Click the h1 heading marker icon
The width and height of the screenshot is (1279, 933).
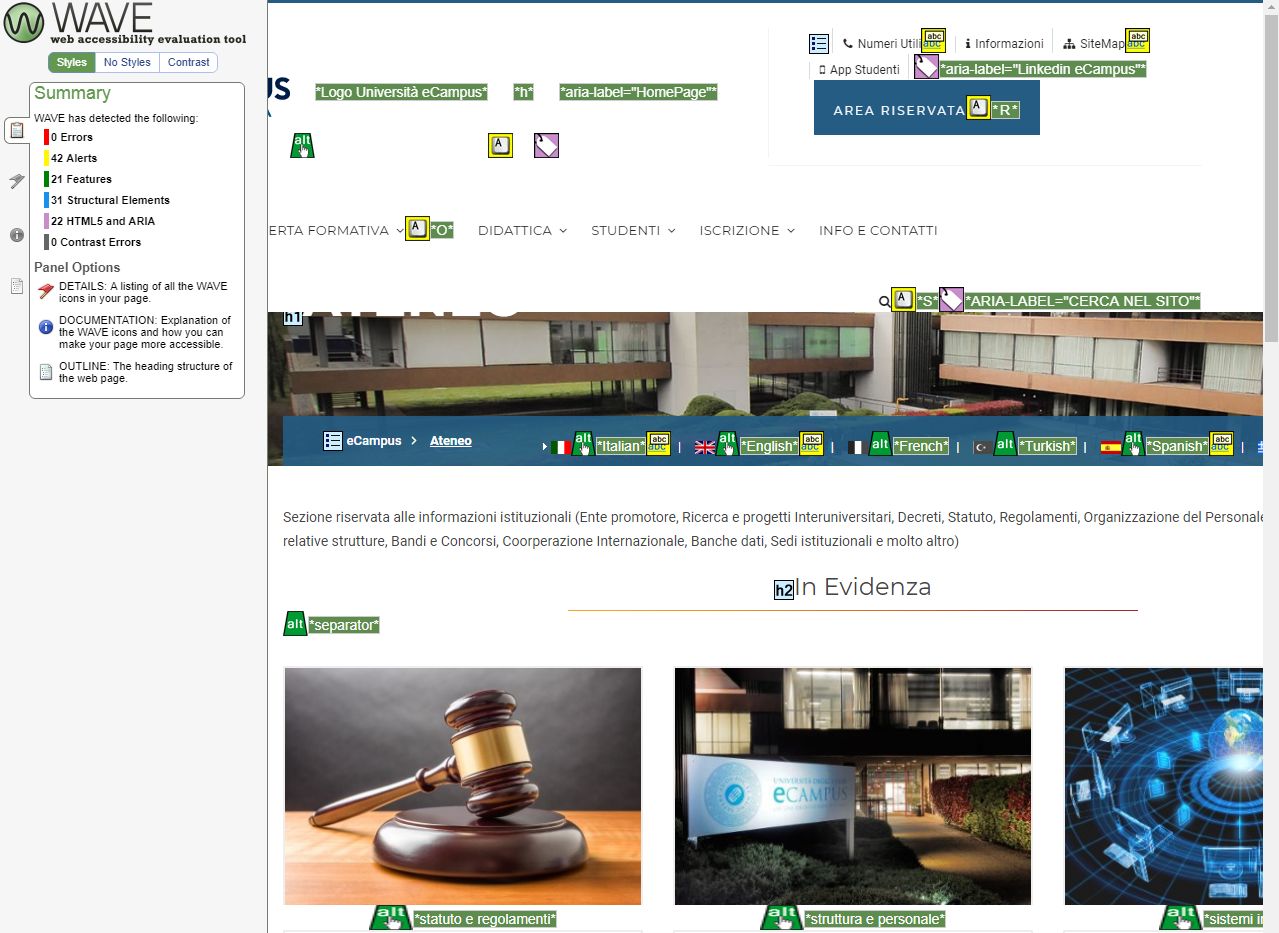click(293, 318)
